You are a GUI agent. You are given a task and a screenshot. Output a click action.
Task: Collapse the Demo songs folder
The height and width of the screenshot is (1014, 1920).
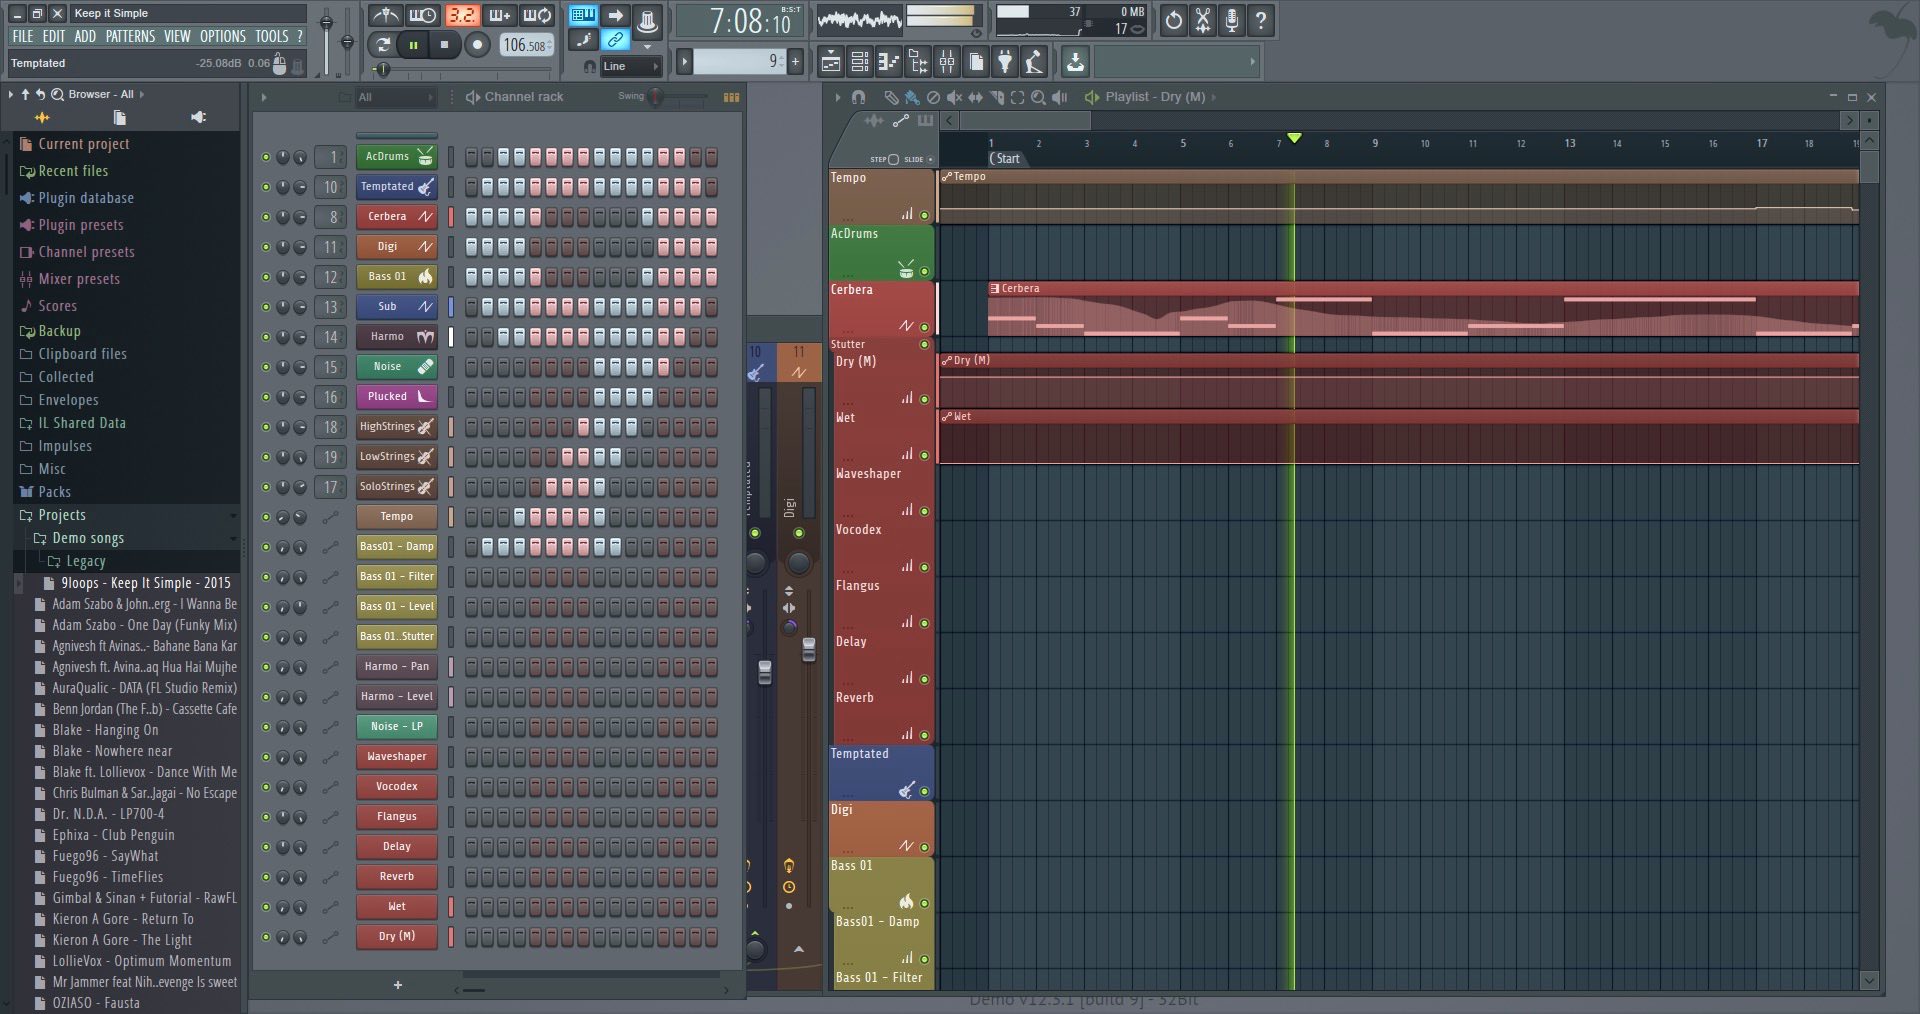(88, 538)
